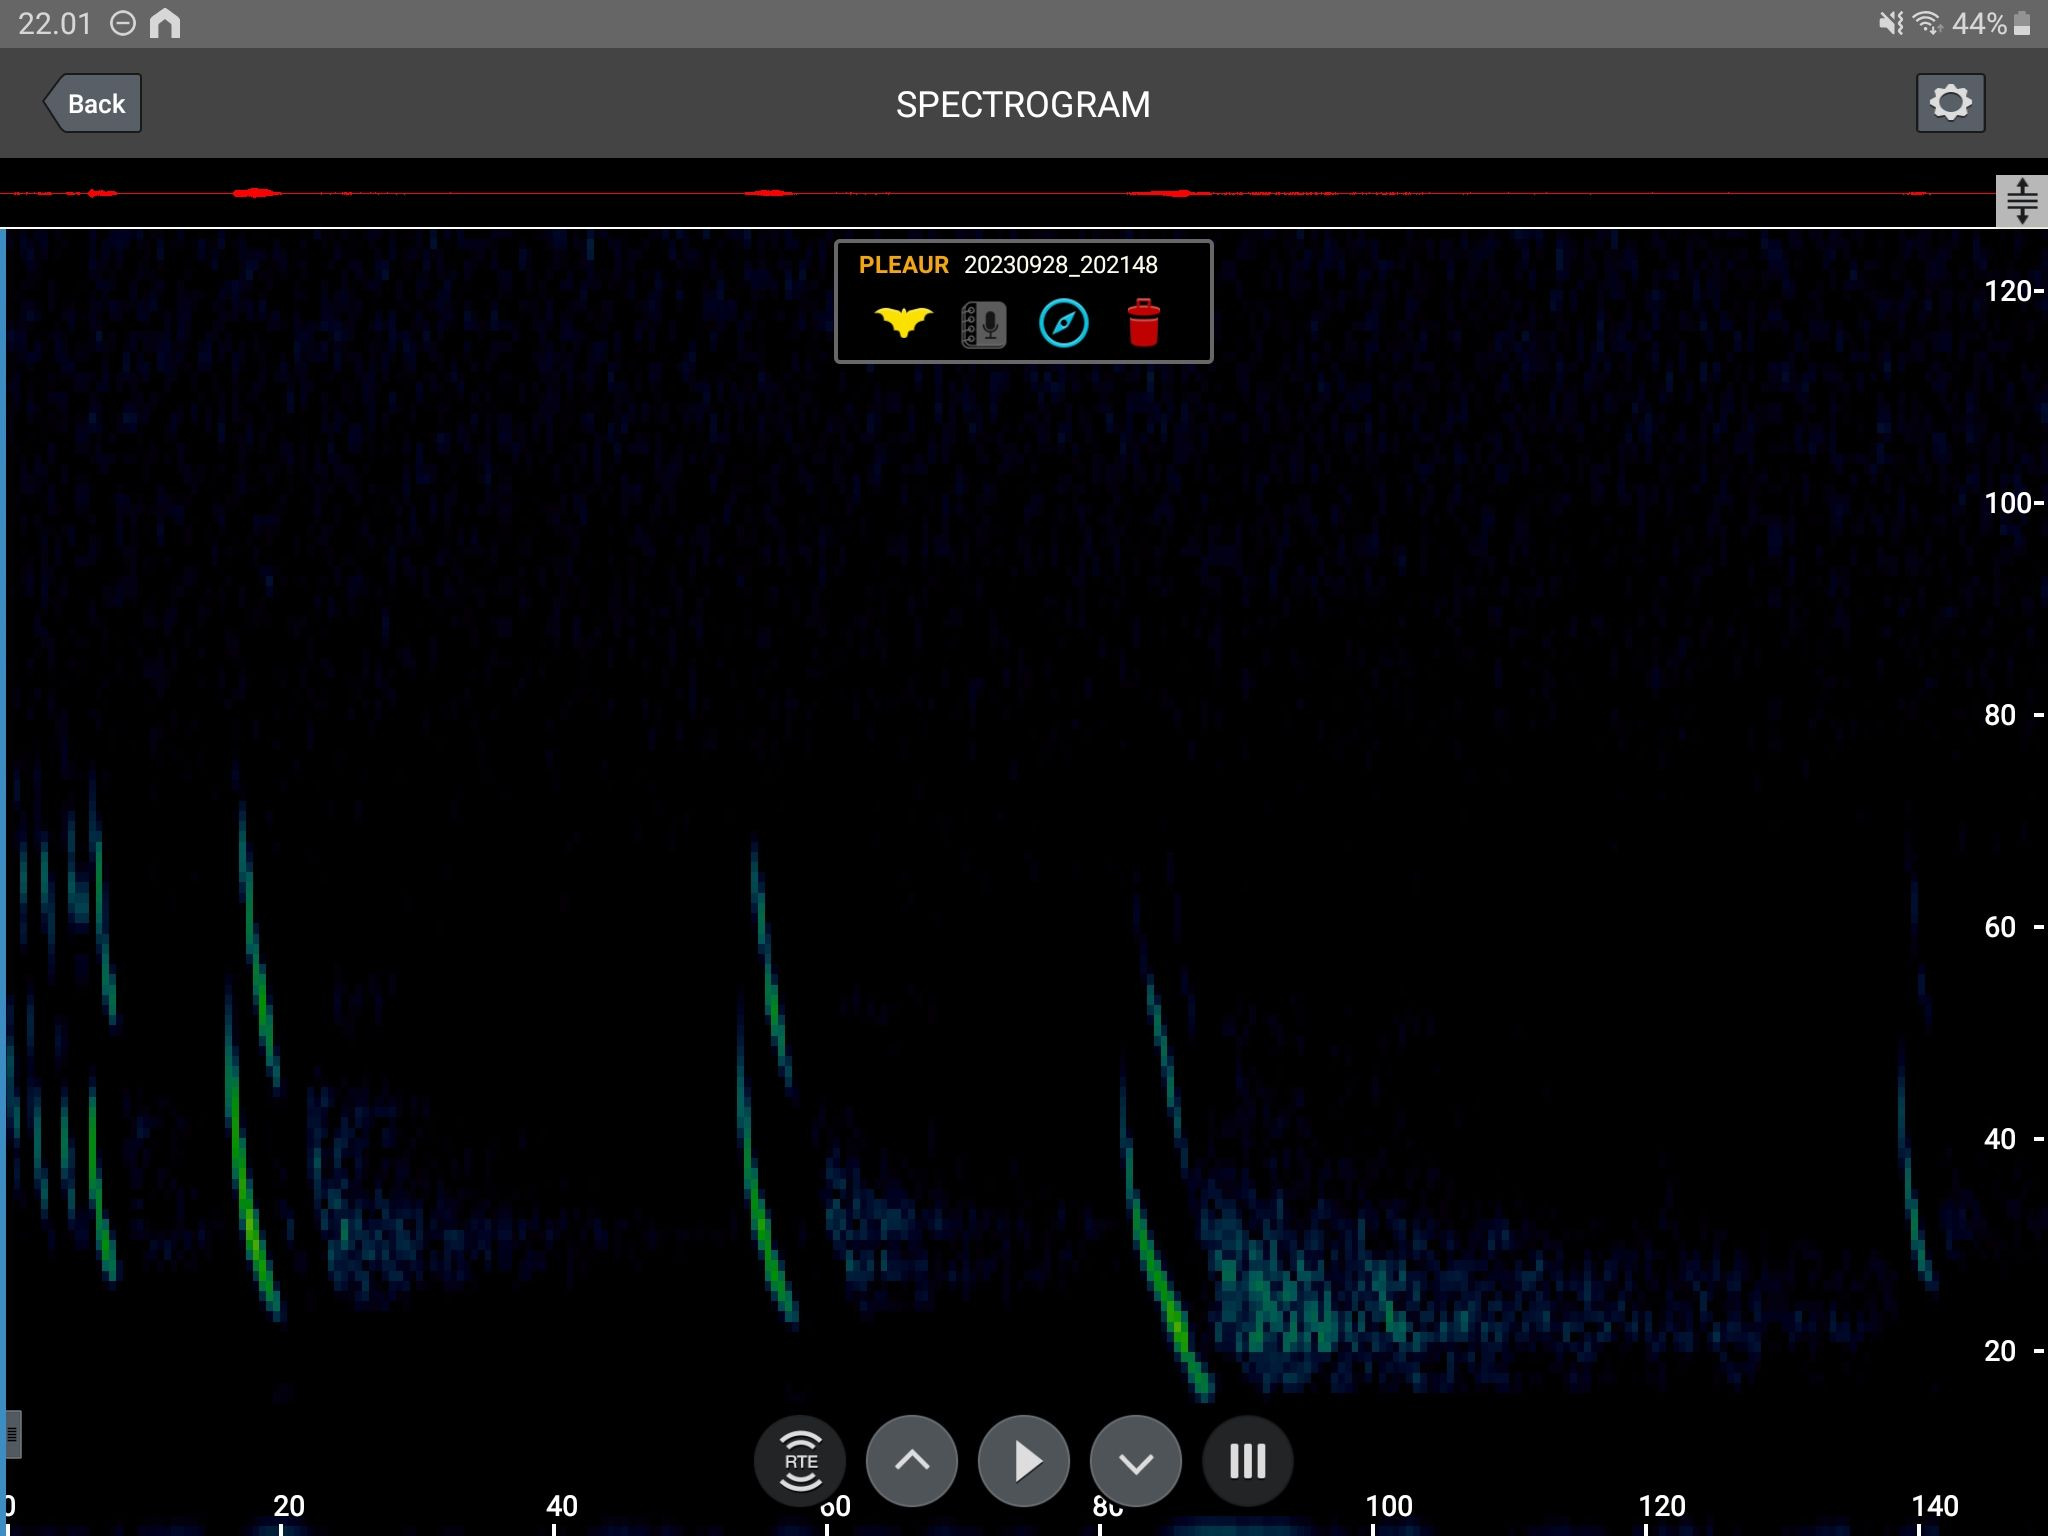Open settings gear in top bar

(x=1950, y=103)
